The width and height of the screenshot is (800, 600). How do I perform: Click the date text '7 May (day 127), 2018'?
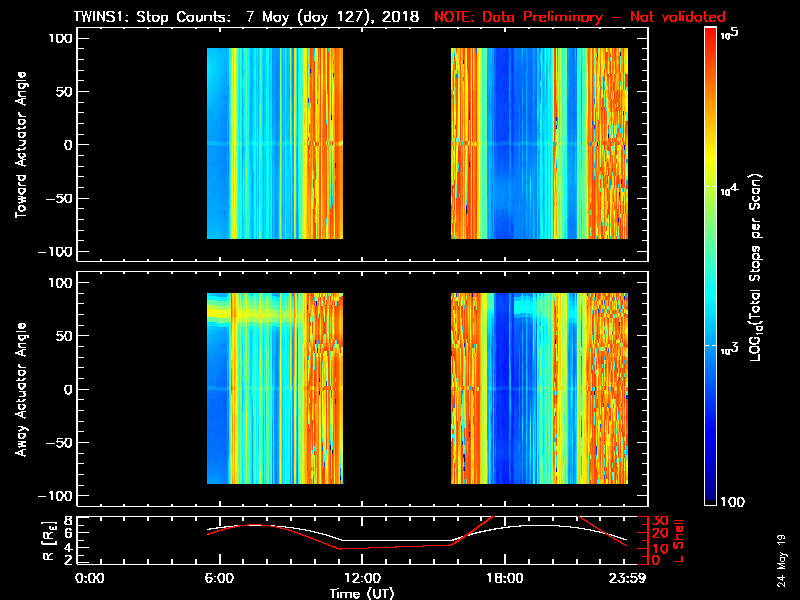coord(332,17)
